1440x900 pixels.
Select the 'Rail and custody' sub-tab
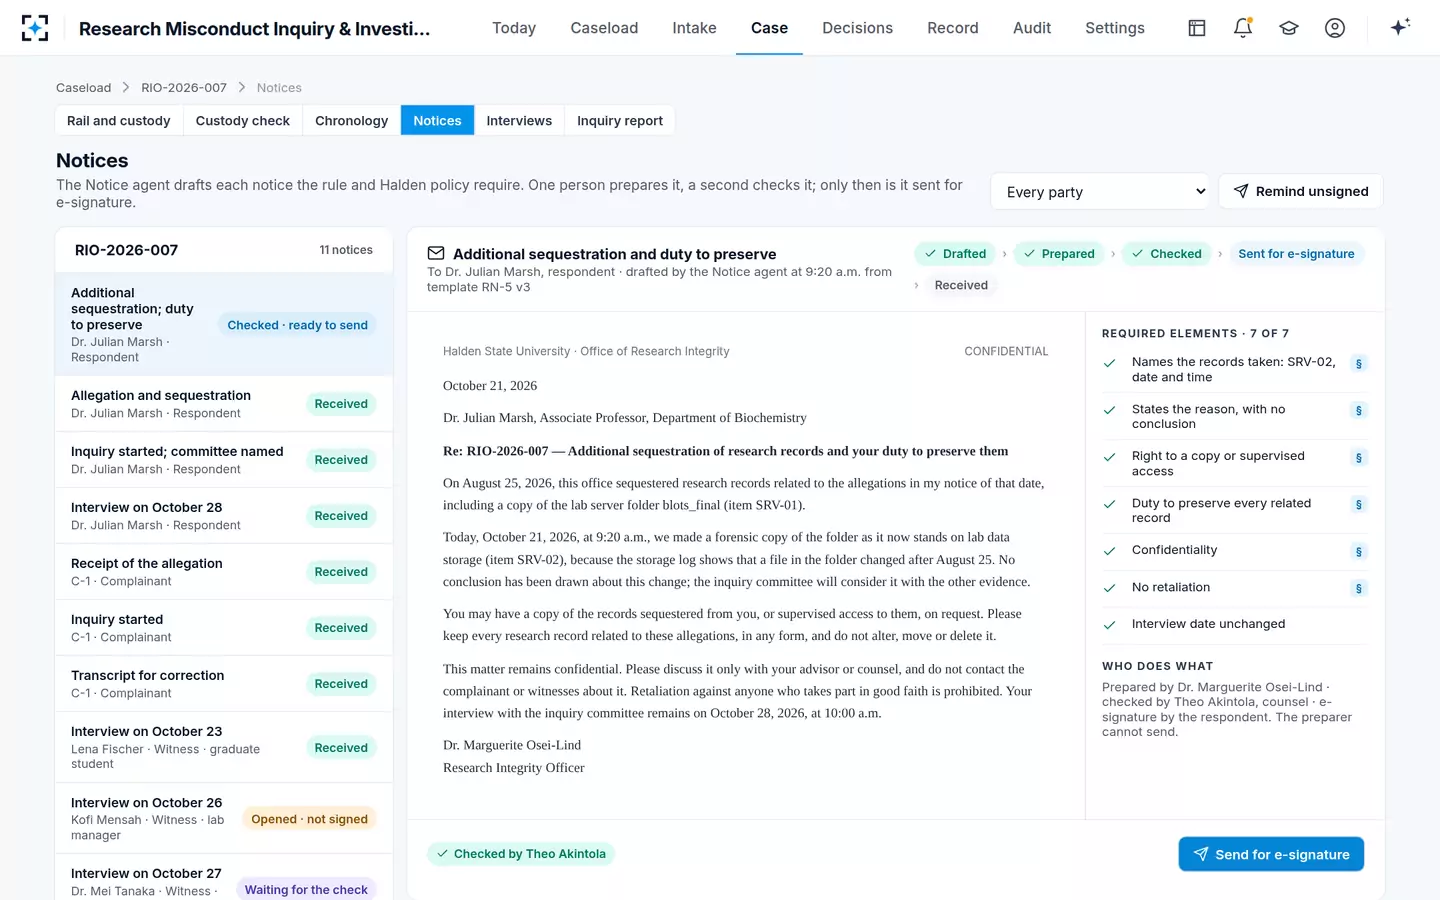[119, 121]
